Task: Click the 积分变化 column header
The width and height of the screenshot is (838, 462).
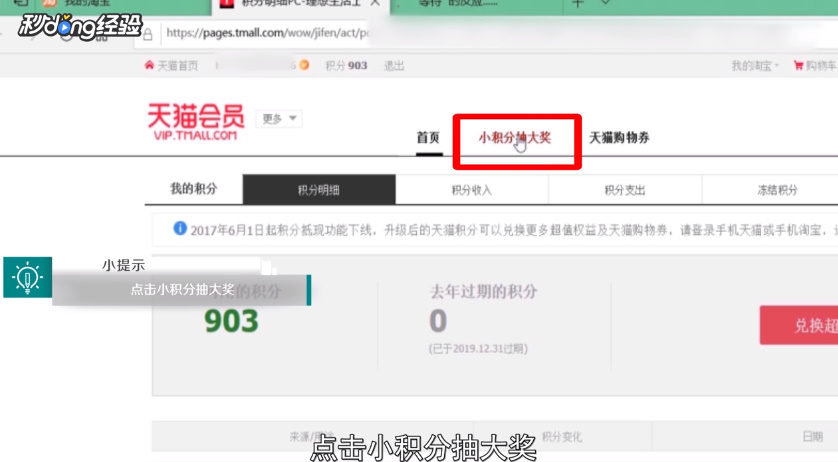Action: (x=562, y=437)
